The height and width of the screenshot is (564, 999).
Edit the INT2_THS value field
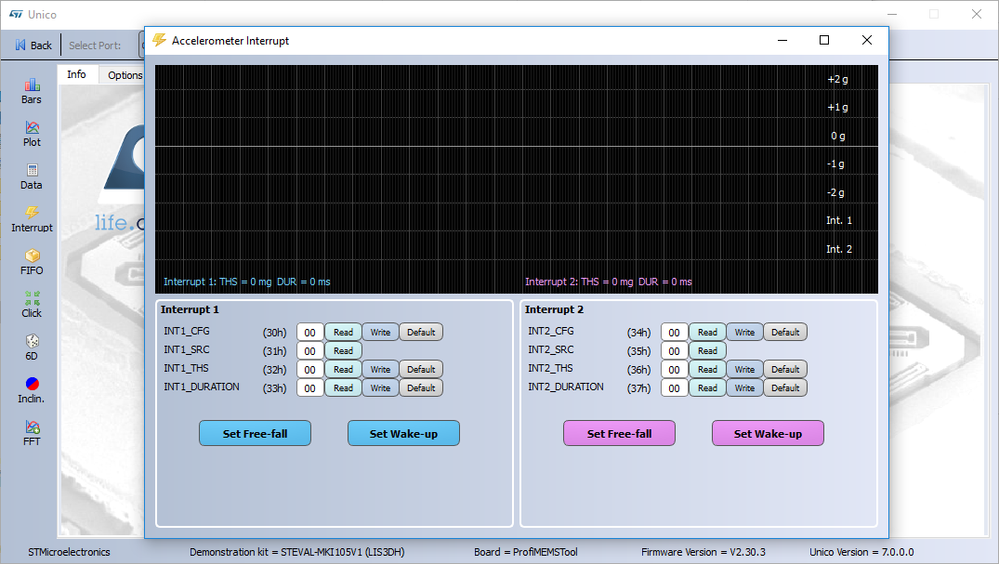click(674, 369)
